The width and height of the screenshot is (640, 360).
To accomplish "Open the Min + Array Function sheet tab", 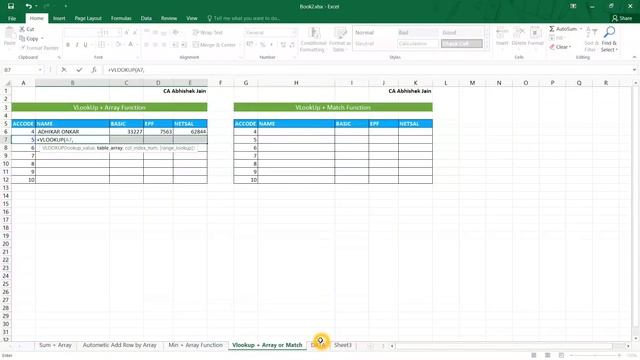I will tap(196, 345).
